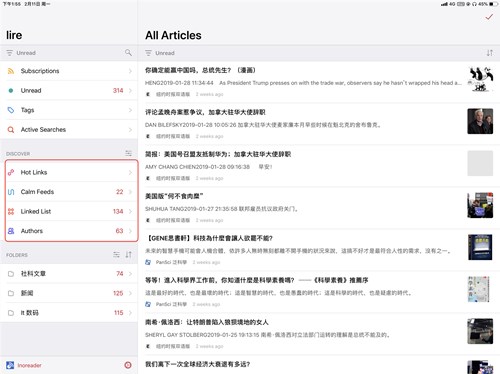500x374 pixels.
Task: Change article sort order icon
Action: [x=490, y=53]
